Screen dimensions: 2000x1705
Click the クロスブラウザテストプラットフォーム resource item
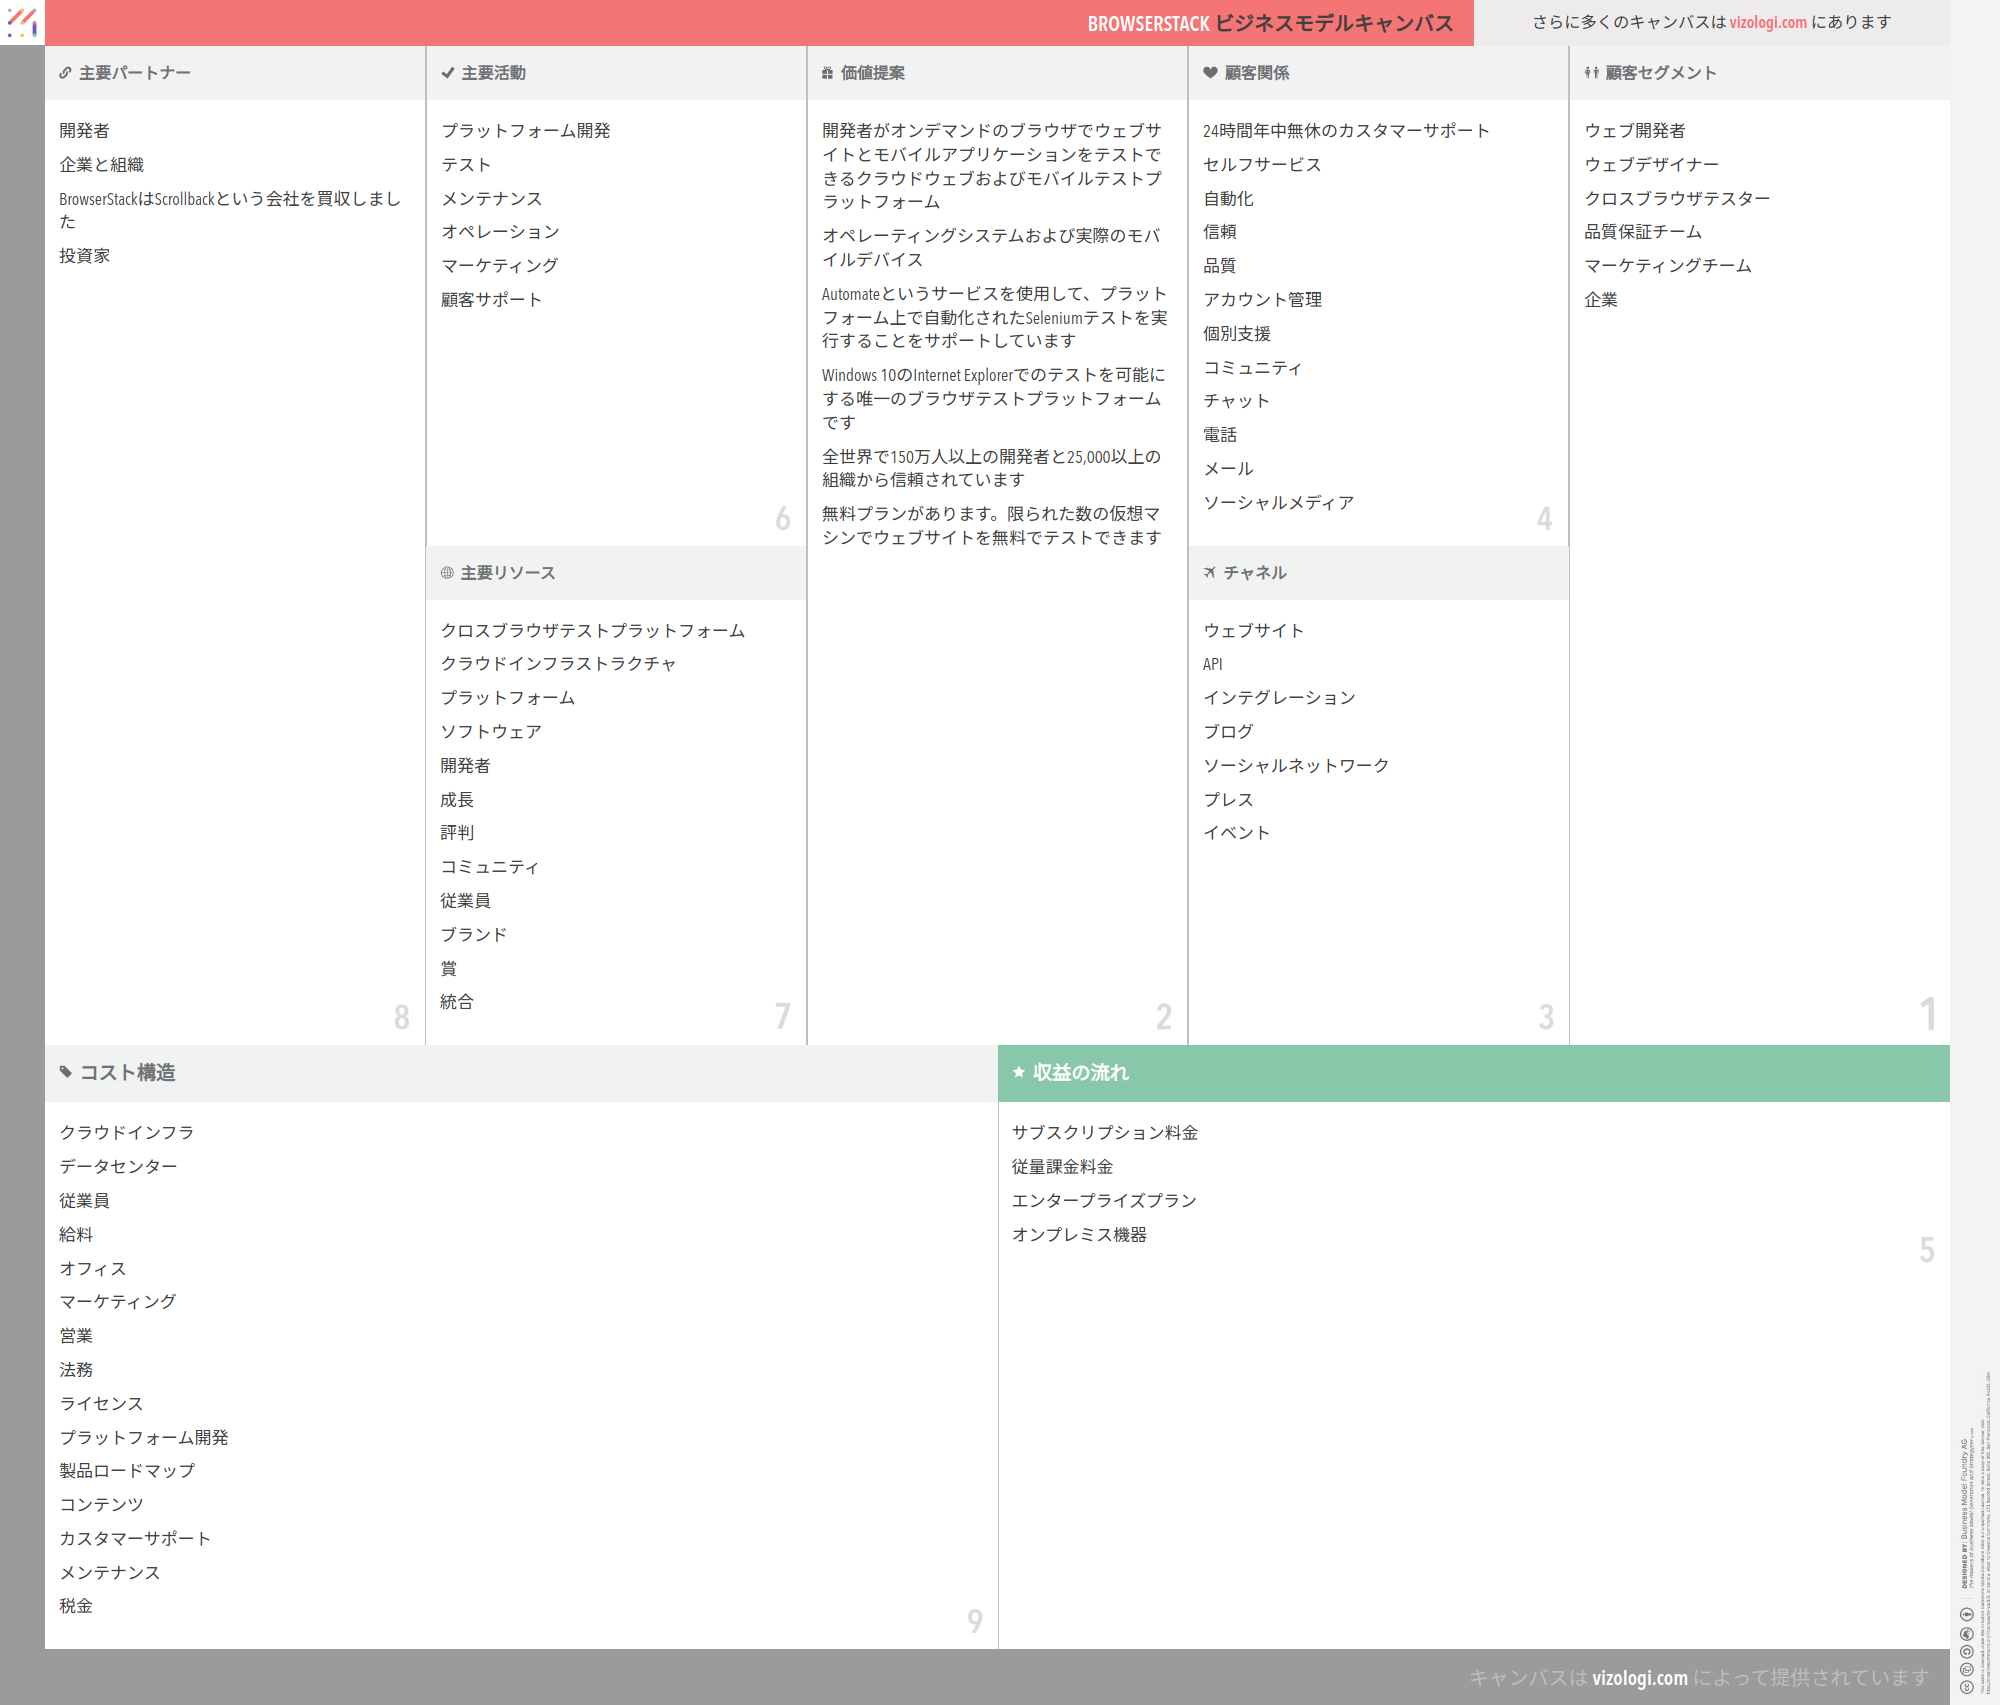(592, 631)
